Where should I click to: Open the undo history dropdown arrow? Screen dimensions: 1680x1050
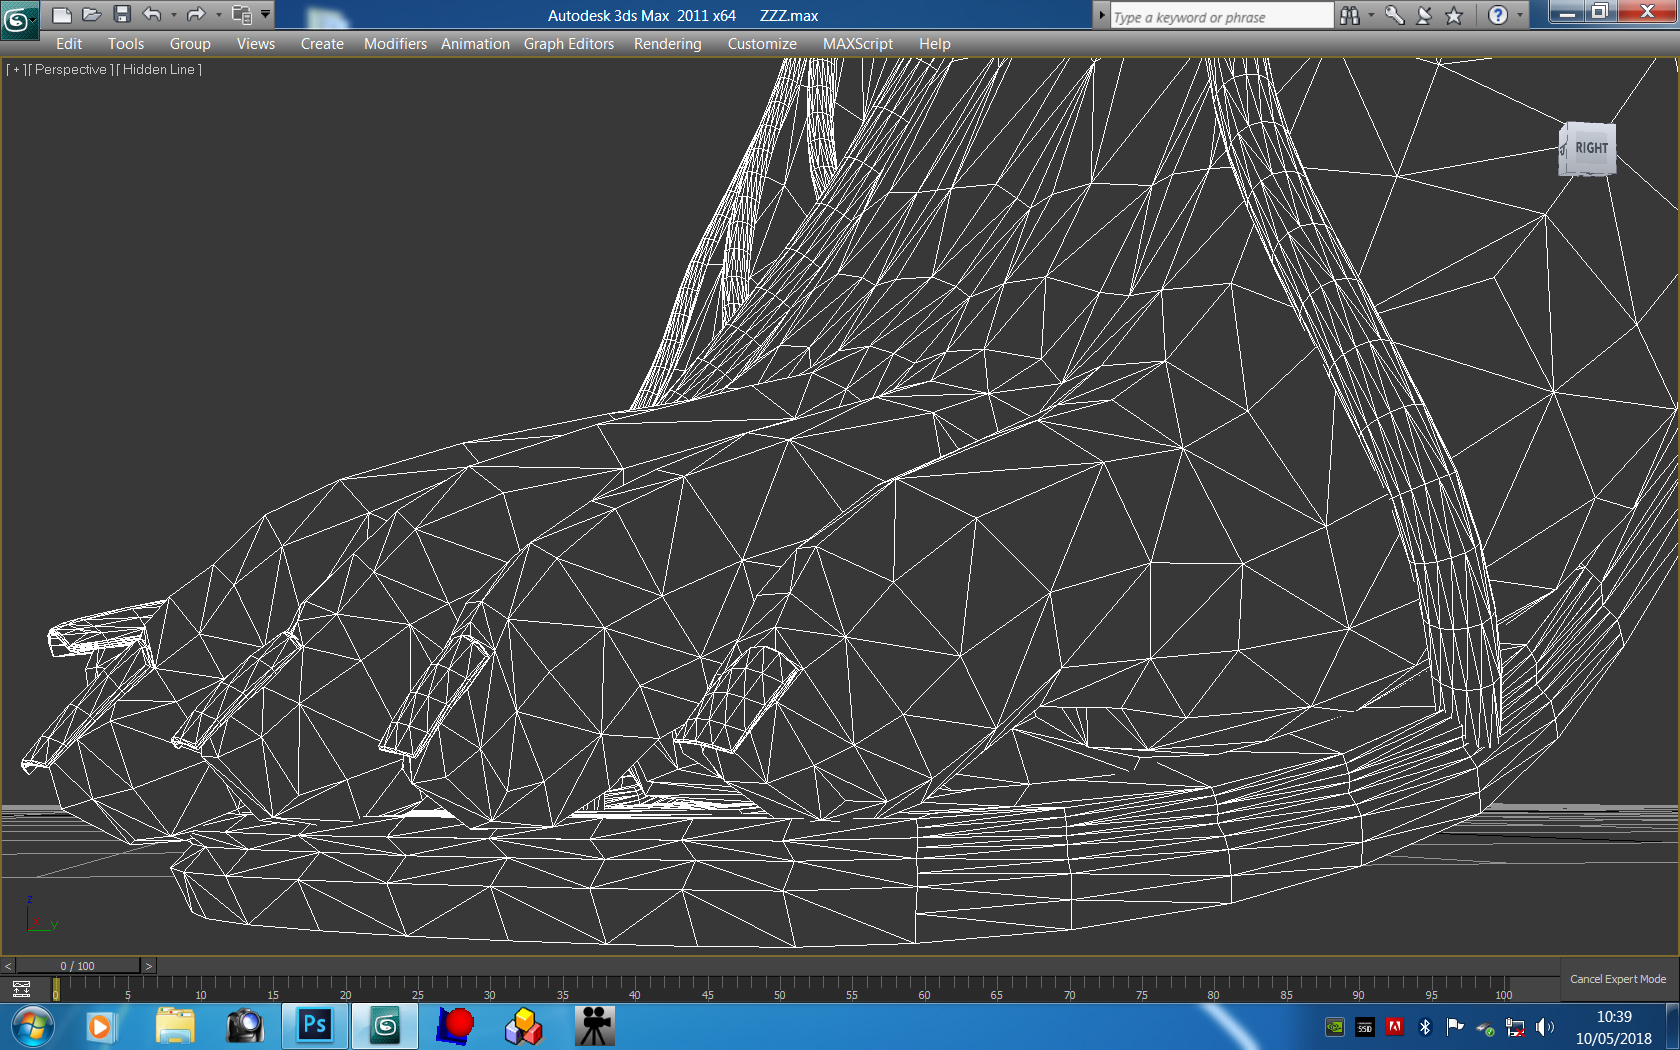click(x=174, y=15)
